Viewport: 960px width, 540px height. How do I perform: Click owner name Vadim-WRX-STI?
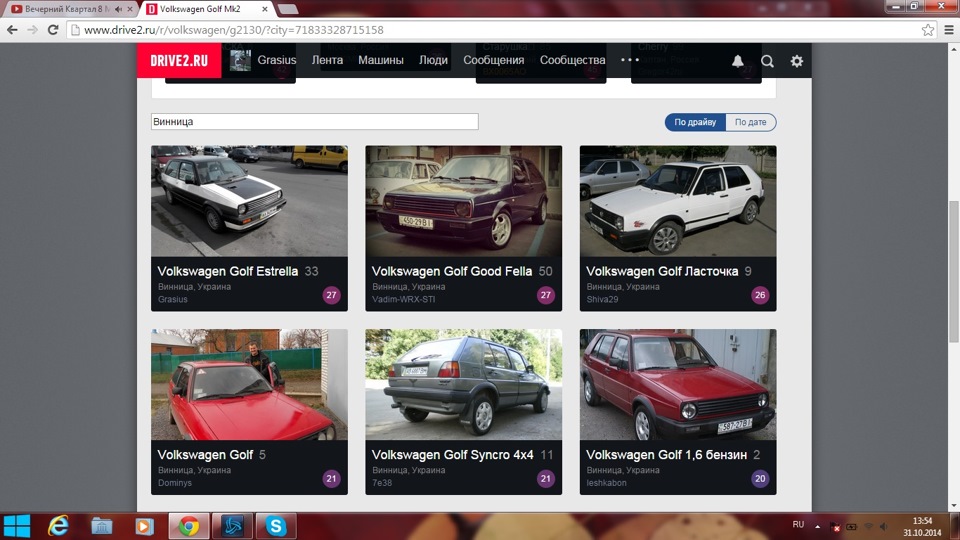403,299
